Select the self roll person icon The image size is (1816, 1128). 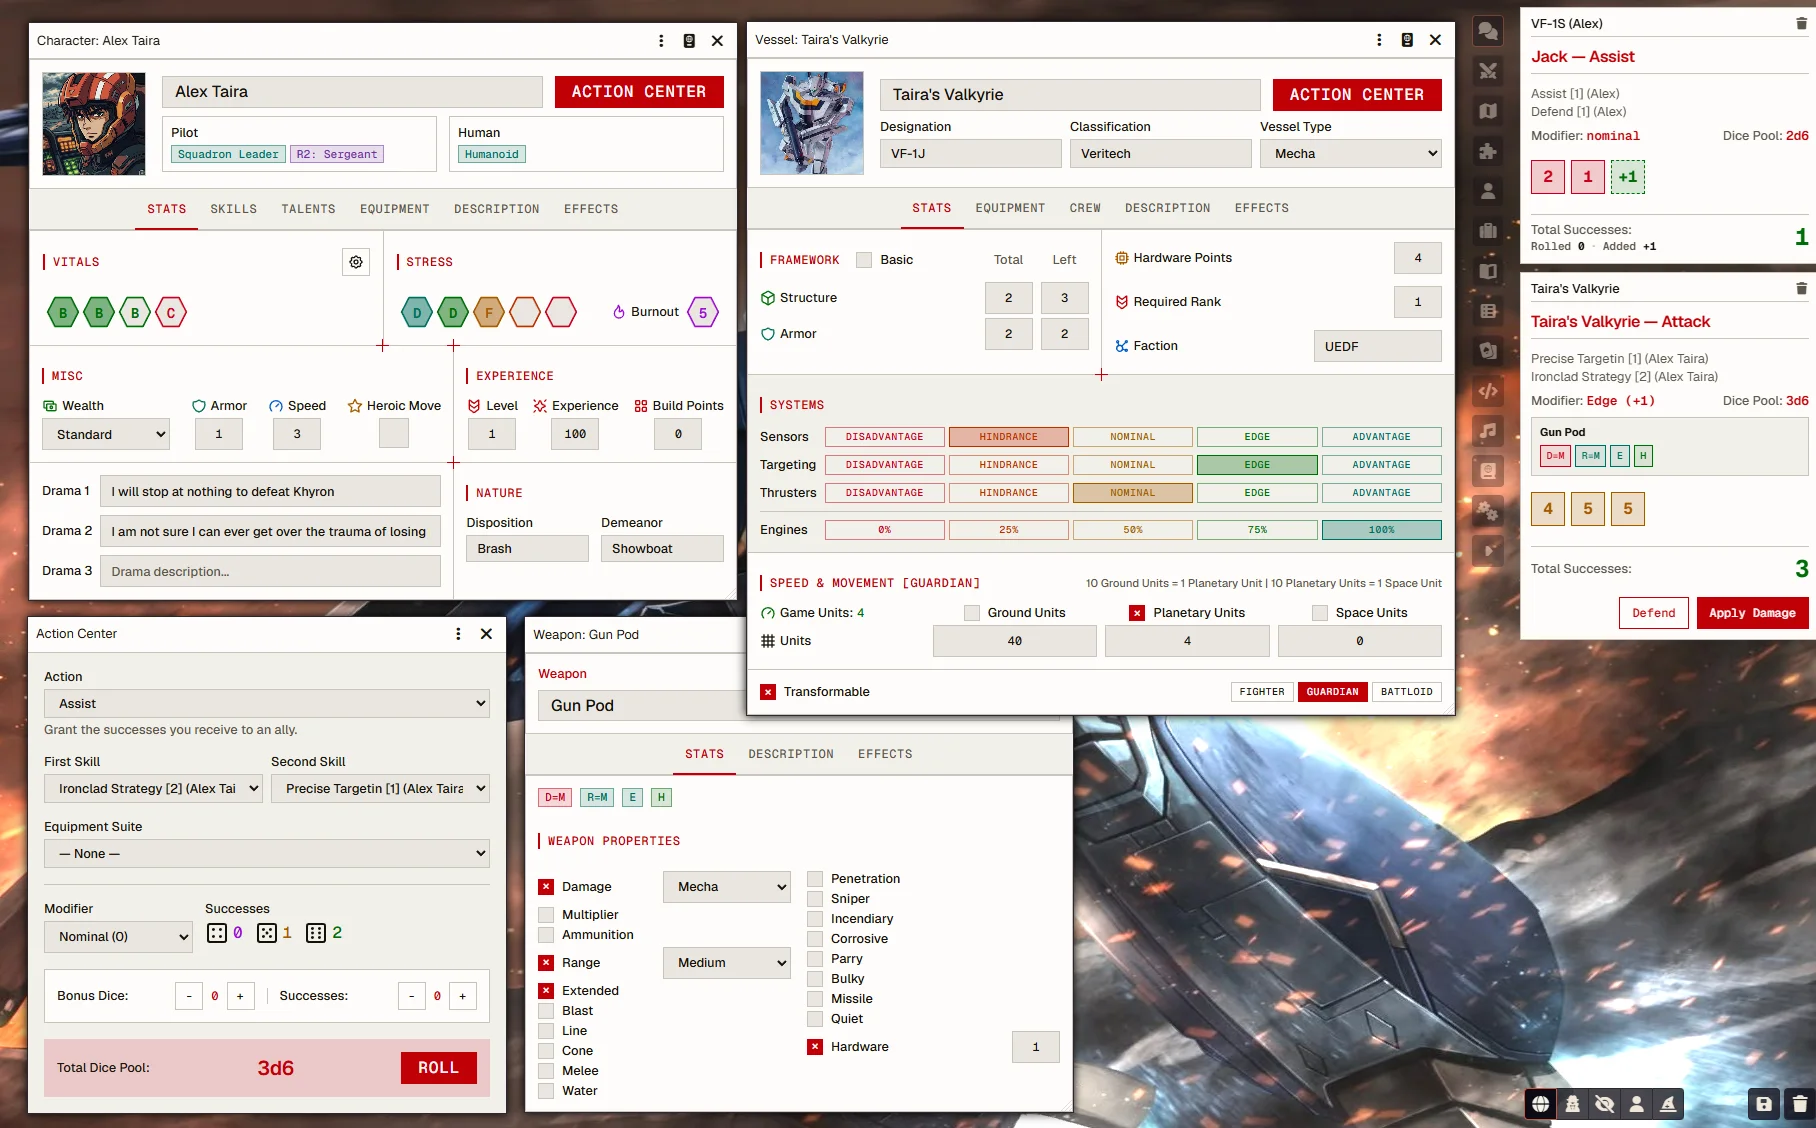tap(1637, 1104)
